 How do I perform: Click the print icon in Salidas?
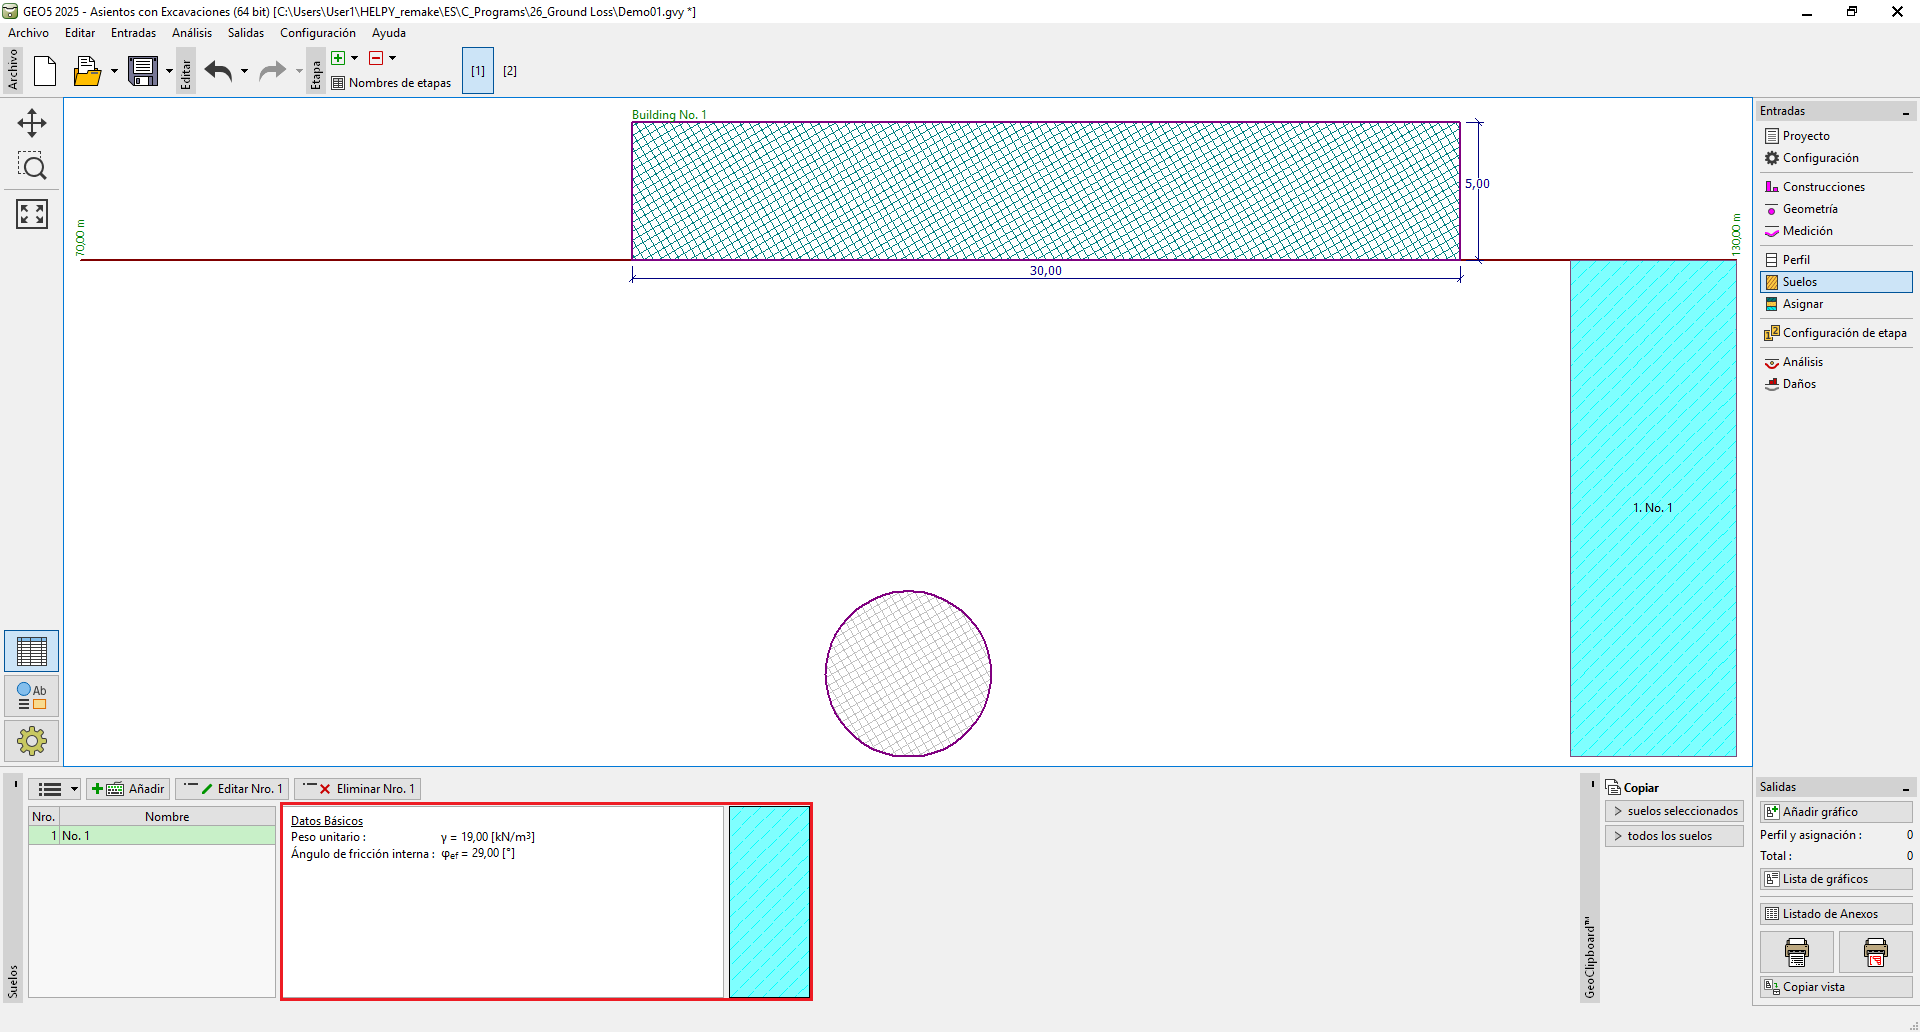click(1796, 952)
